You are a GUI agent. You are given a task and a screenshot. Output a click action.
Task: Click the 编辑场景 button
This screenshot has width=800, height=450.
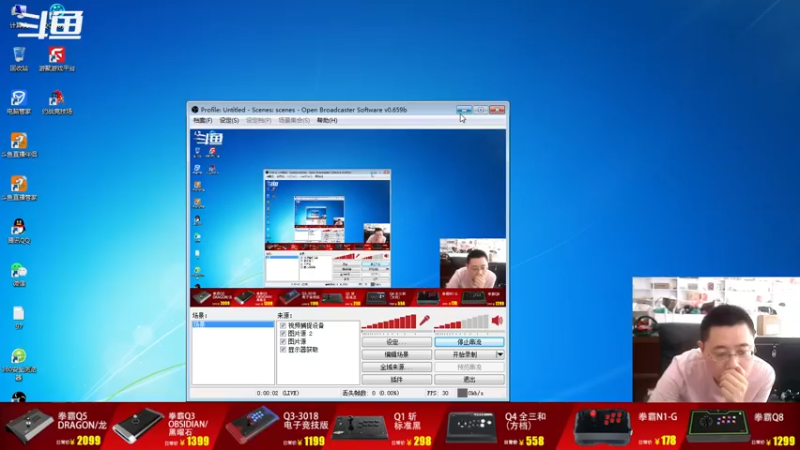tap(396, 354)
